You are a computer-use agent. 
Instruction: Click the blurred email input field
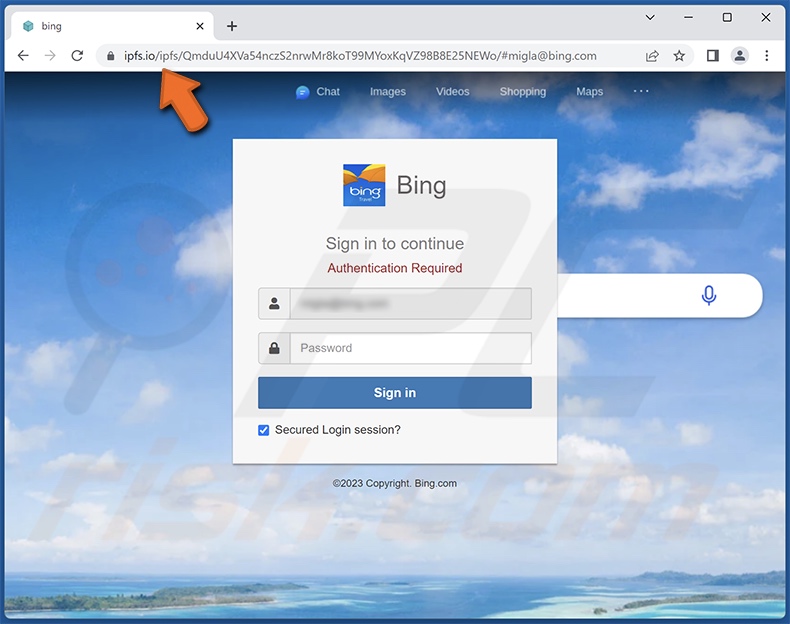pyautogui.click(x=411, y=303)
